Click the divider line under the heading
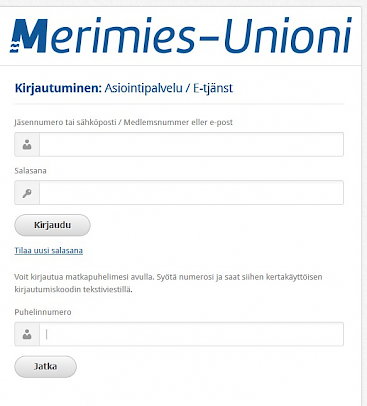The width and height of the screenshot is (367, 406). pyautogui.click(x=179, y=104)
